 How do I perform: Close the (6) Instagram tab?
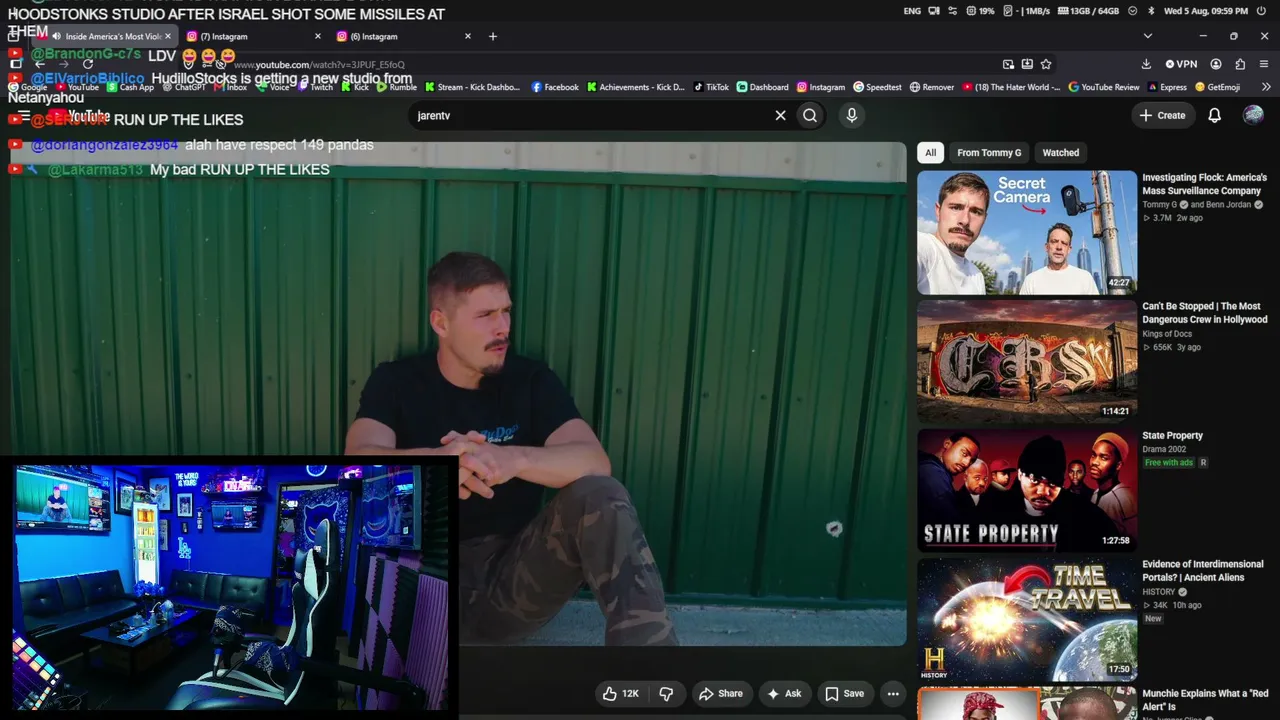[467, 36]
